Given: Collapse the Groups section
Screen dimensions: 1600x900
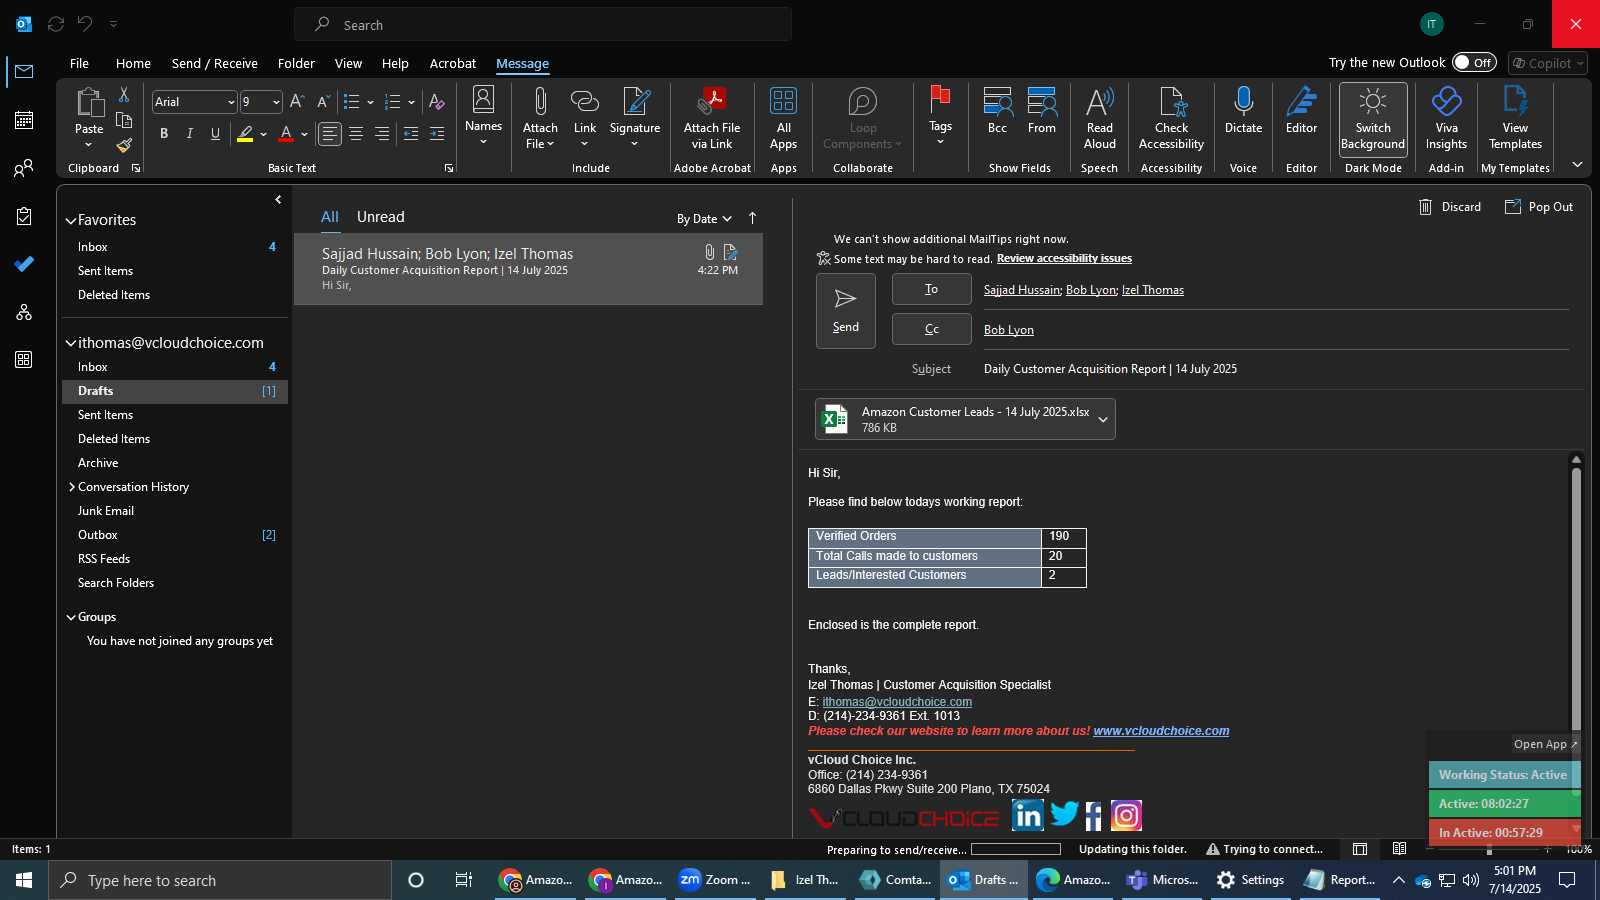Looking at the screenshot, I should (71, 618).
